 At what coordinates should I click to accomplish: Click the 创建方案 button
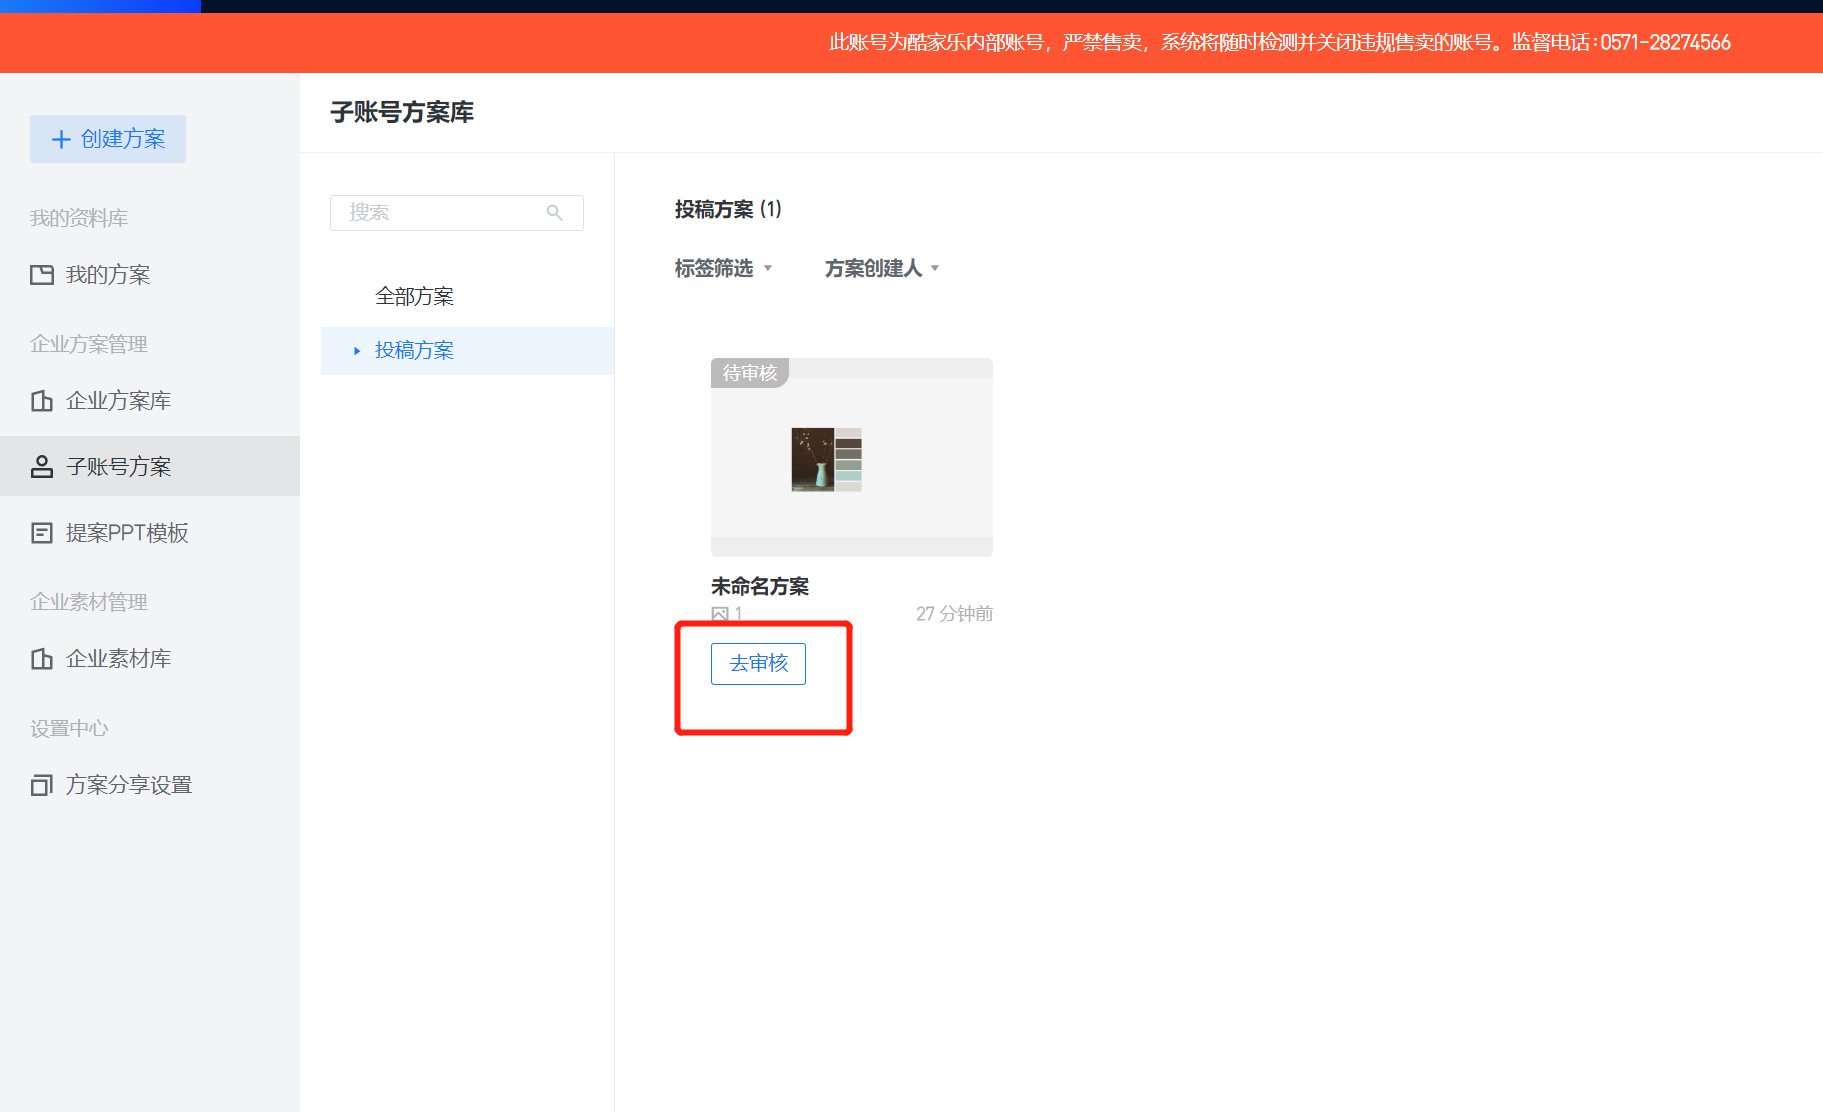tap(108, 139)
